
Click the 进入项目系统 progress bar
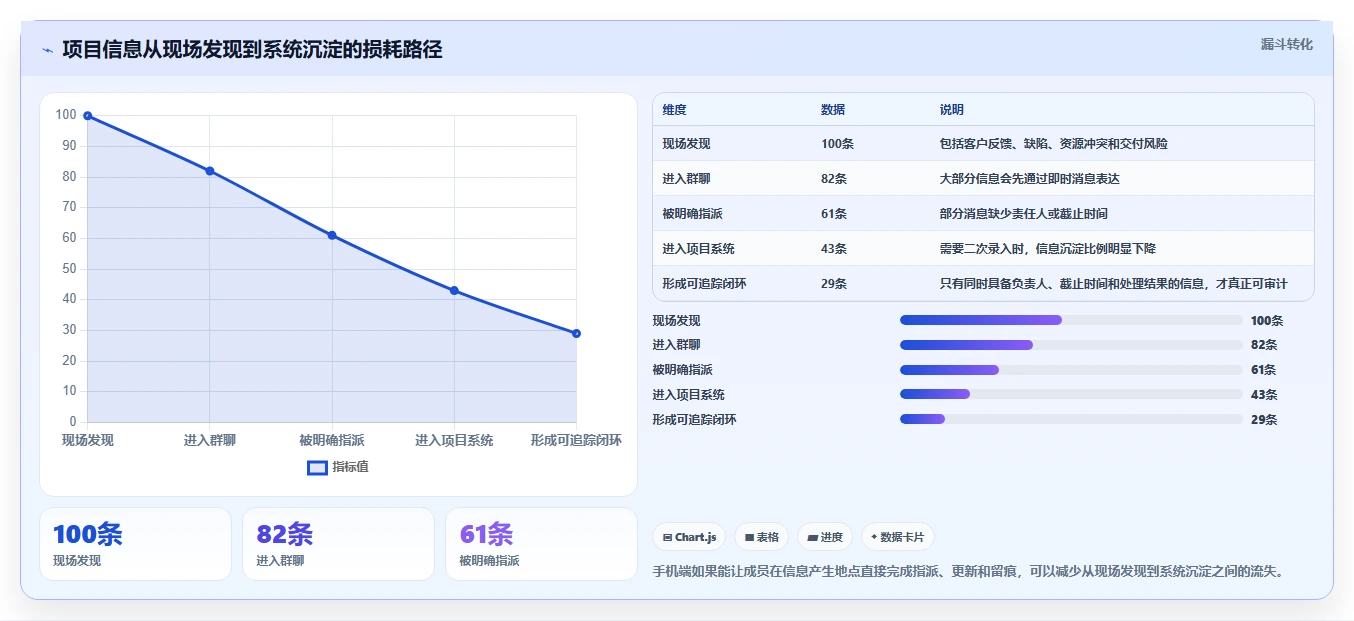1071,394
